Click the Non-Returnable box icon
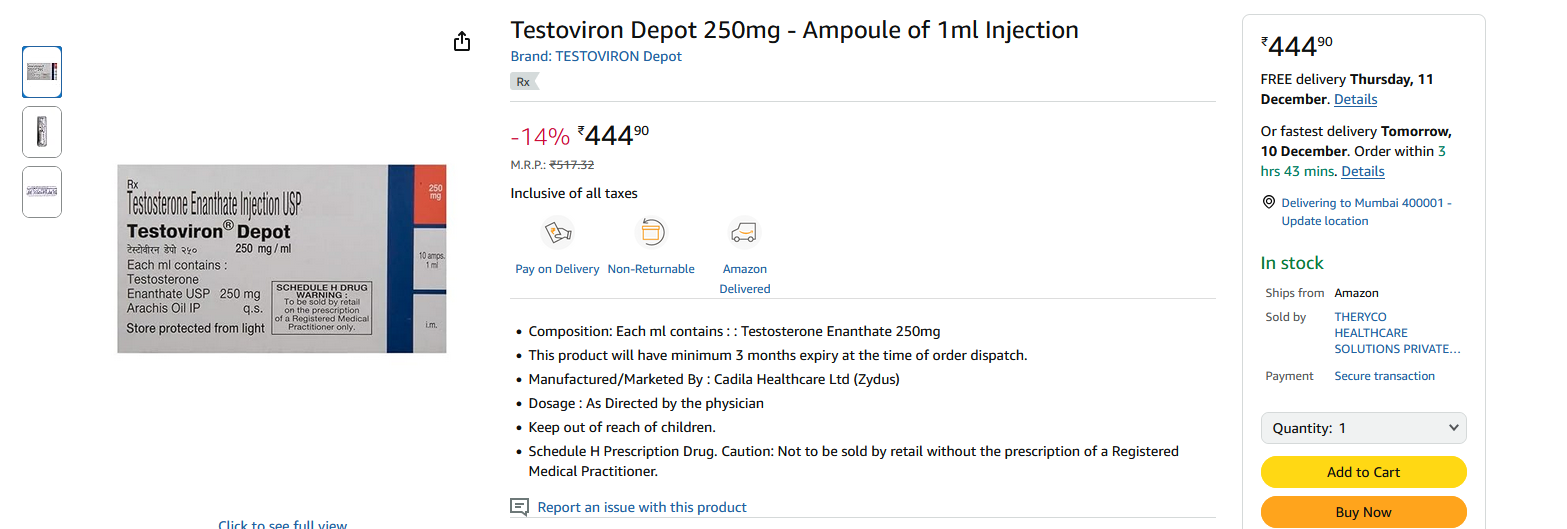This screenshot has width=1567, height=529. click(651, 234)
